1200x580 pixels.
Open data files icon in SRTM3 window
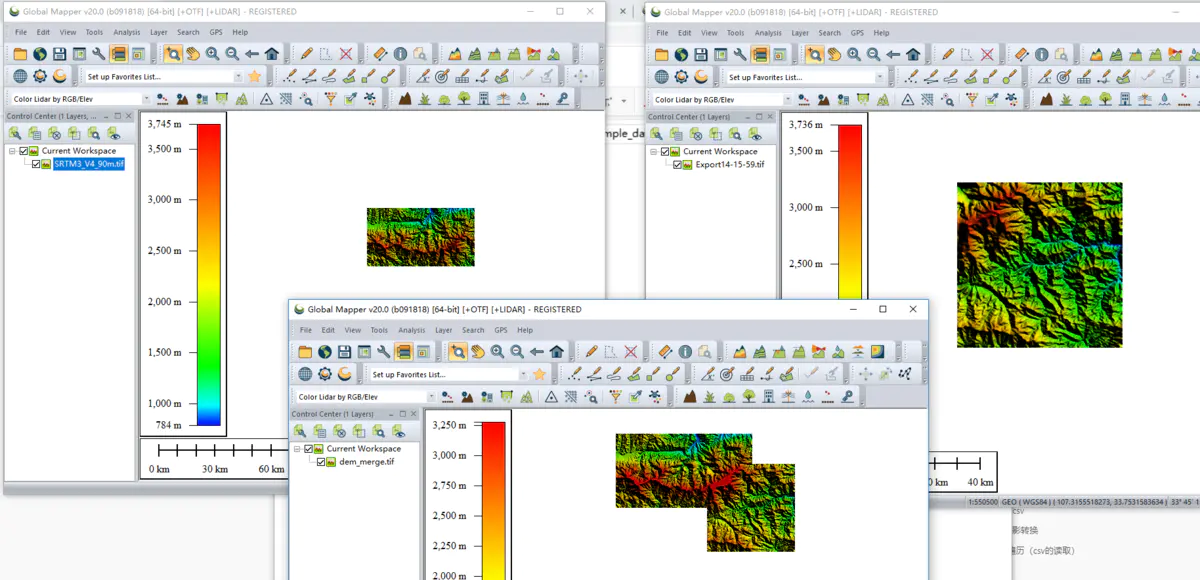20,54
